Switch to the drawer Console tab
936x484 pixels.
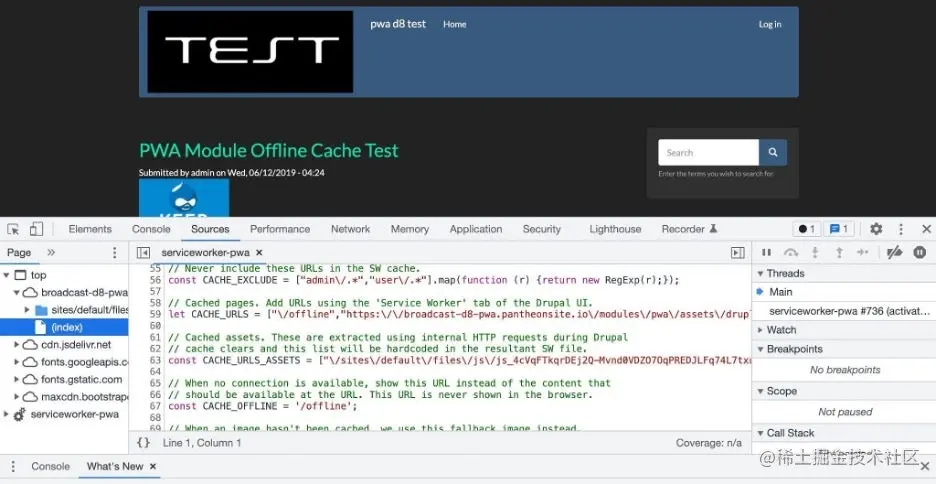point(51,467)
